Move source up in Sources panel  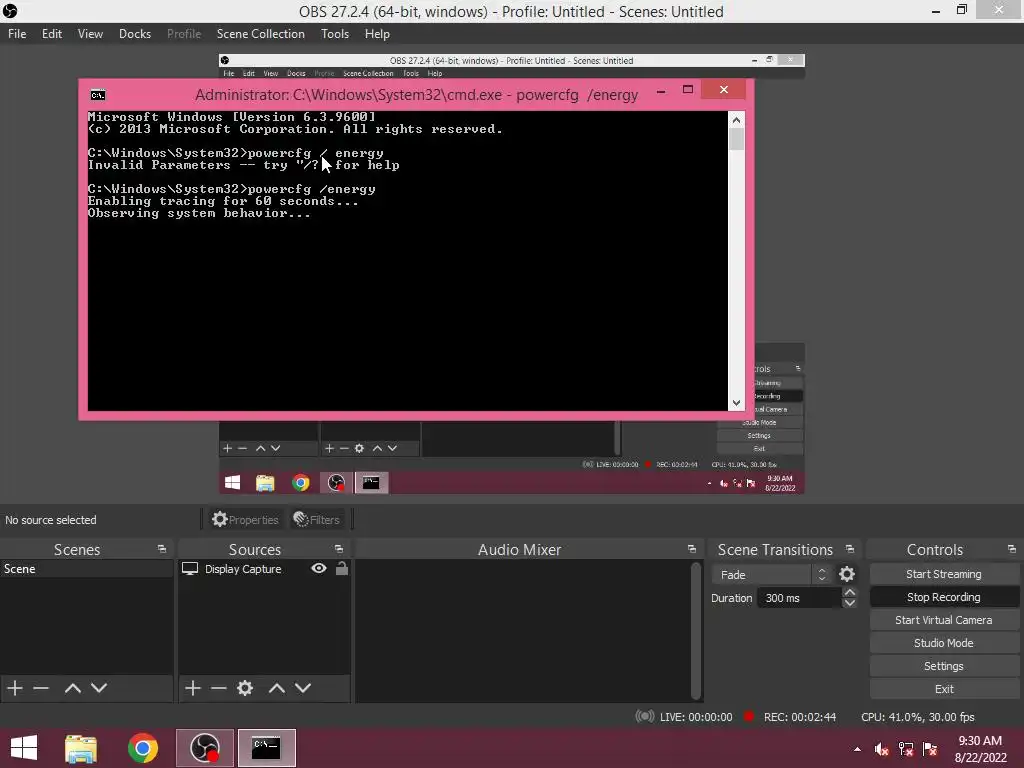click(x=277, y=688)
